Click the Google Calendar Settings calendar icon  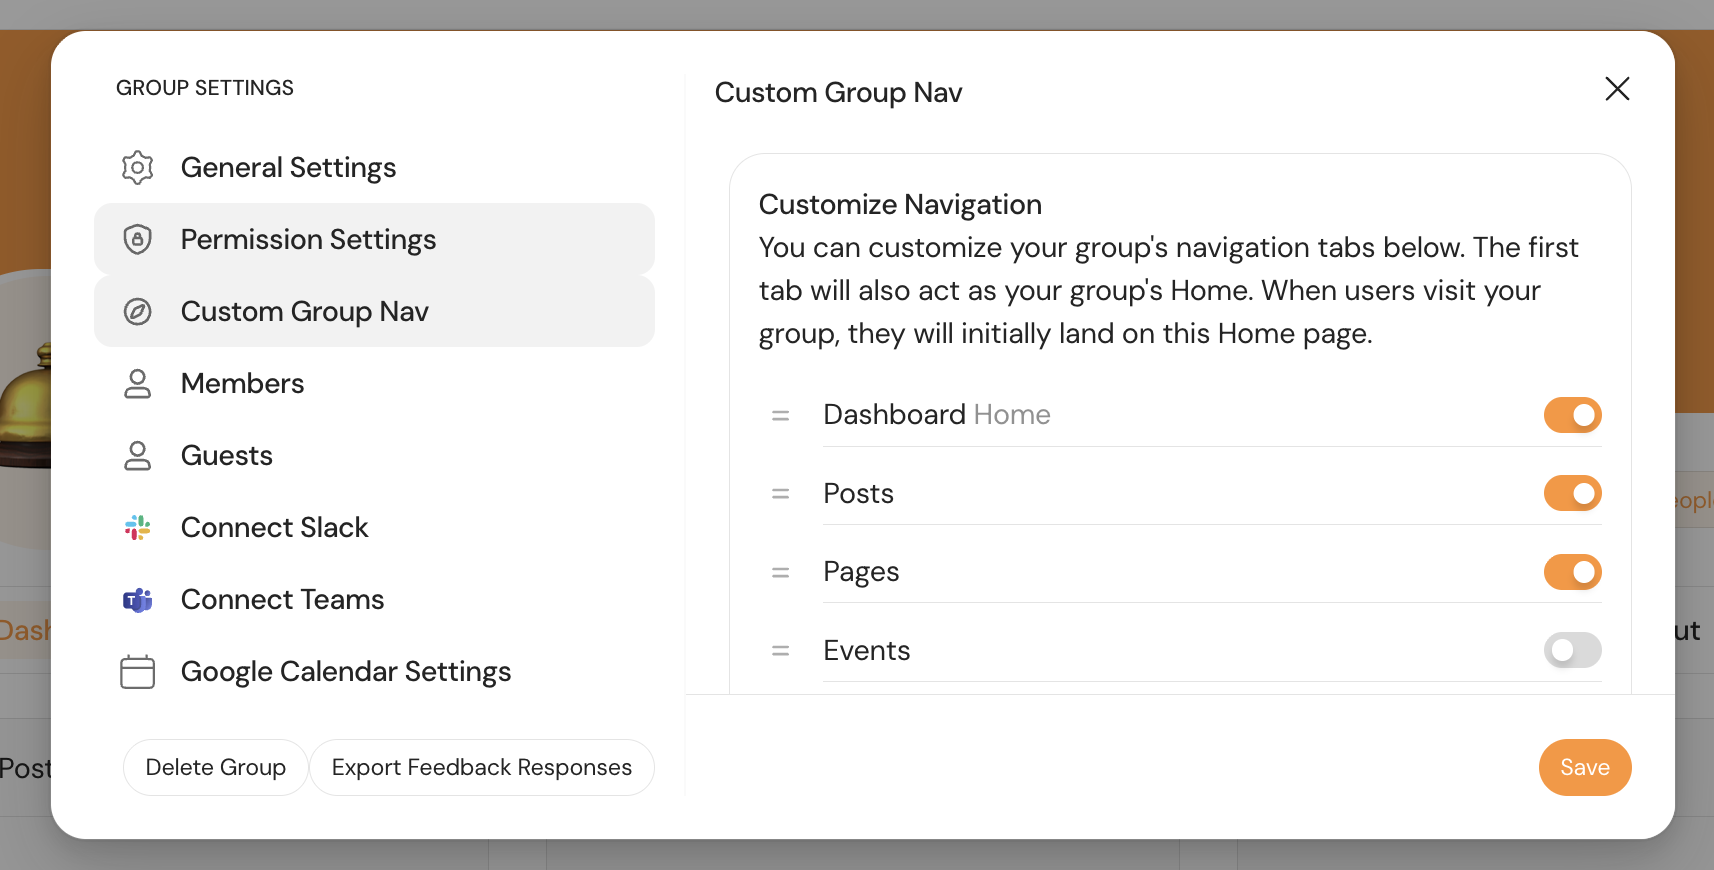138,672
